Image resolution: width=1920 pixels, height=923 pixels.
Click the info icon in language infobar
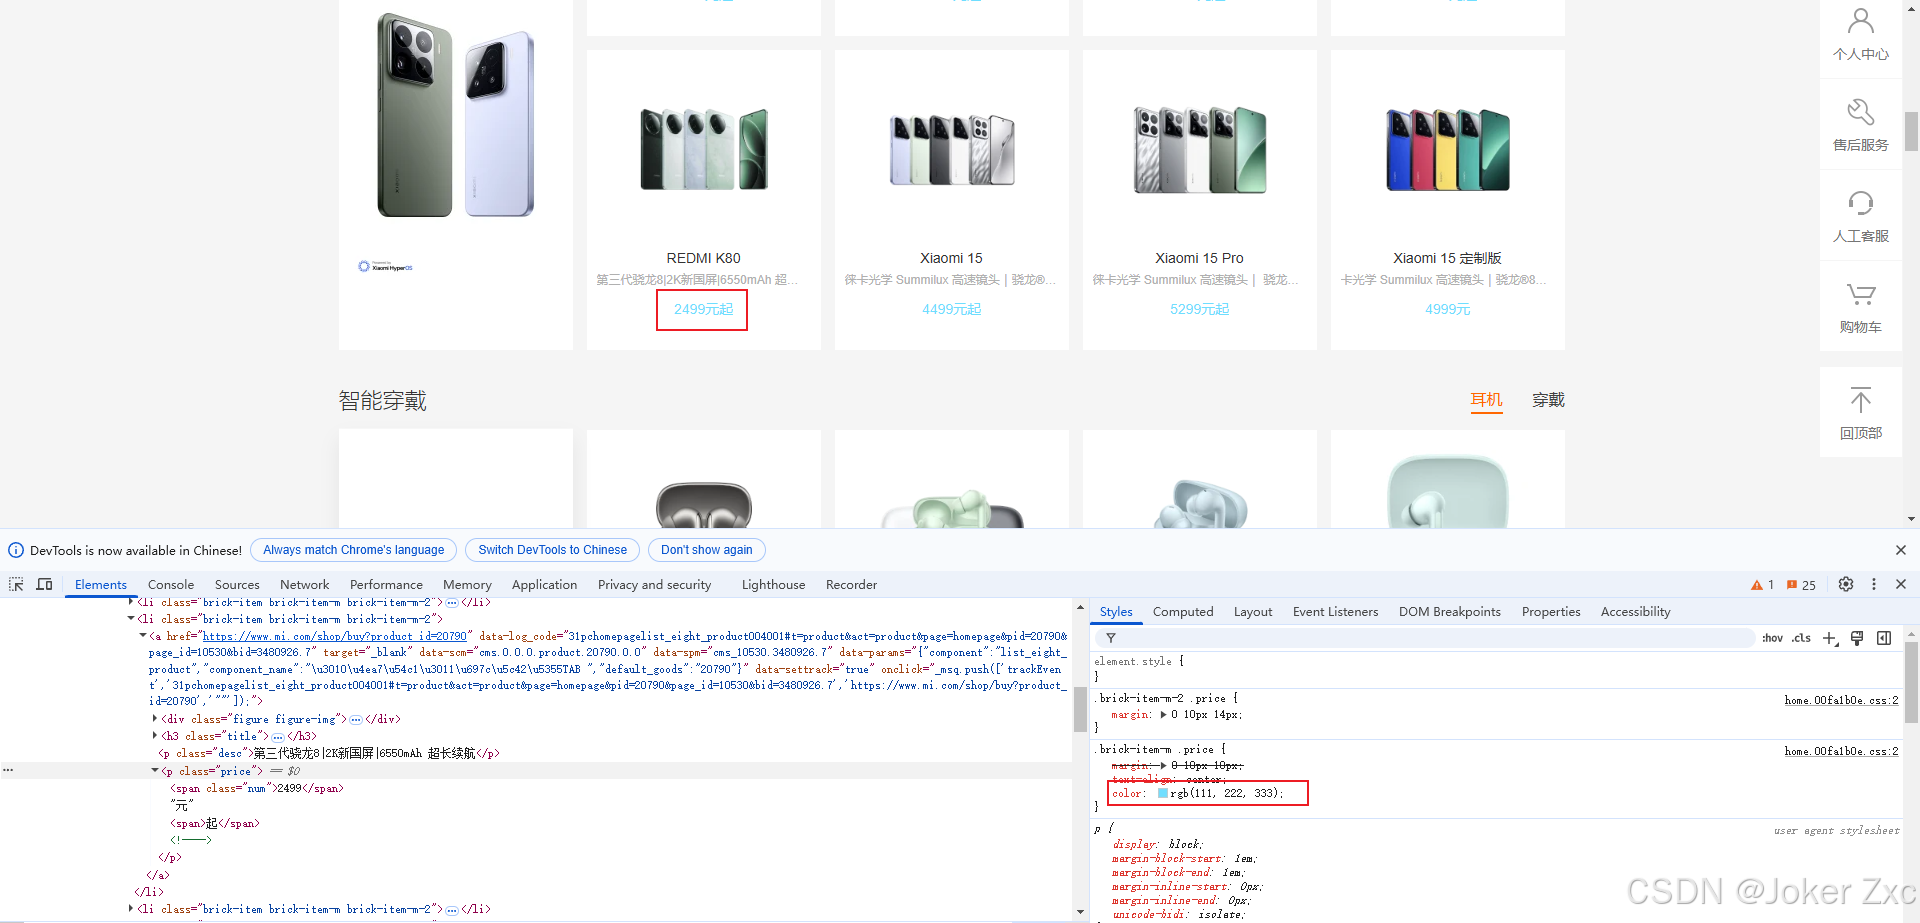16,550
